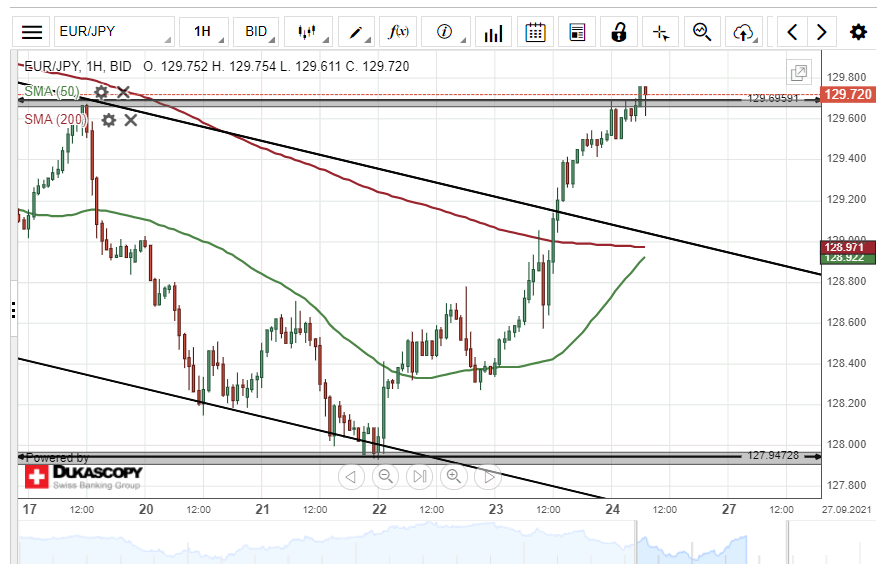Open the news calculator panel icon
Viewport: 886px width, 571px height.
tap(577, 32)
